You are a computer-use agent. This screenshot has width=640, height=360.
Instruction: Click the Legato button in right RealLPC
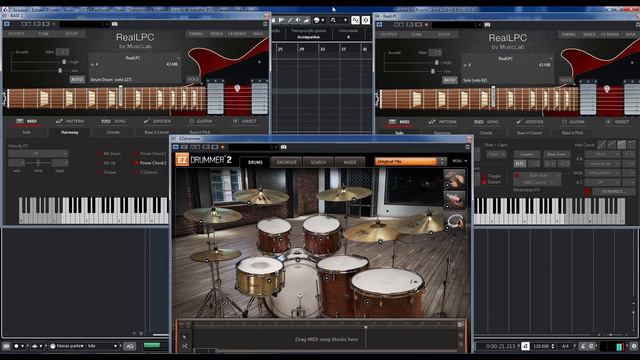(x=527, y=154)
